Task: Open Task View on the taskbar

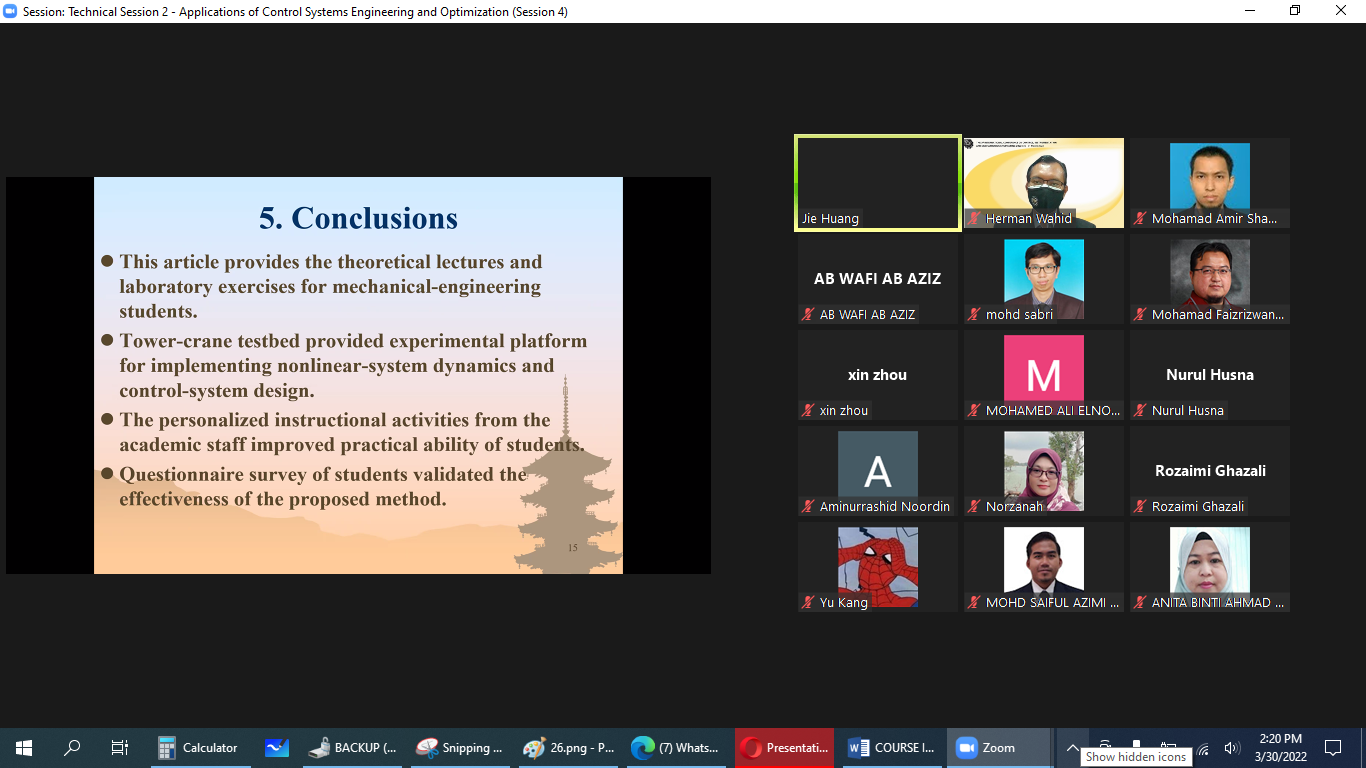Action: [120, 748]
